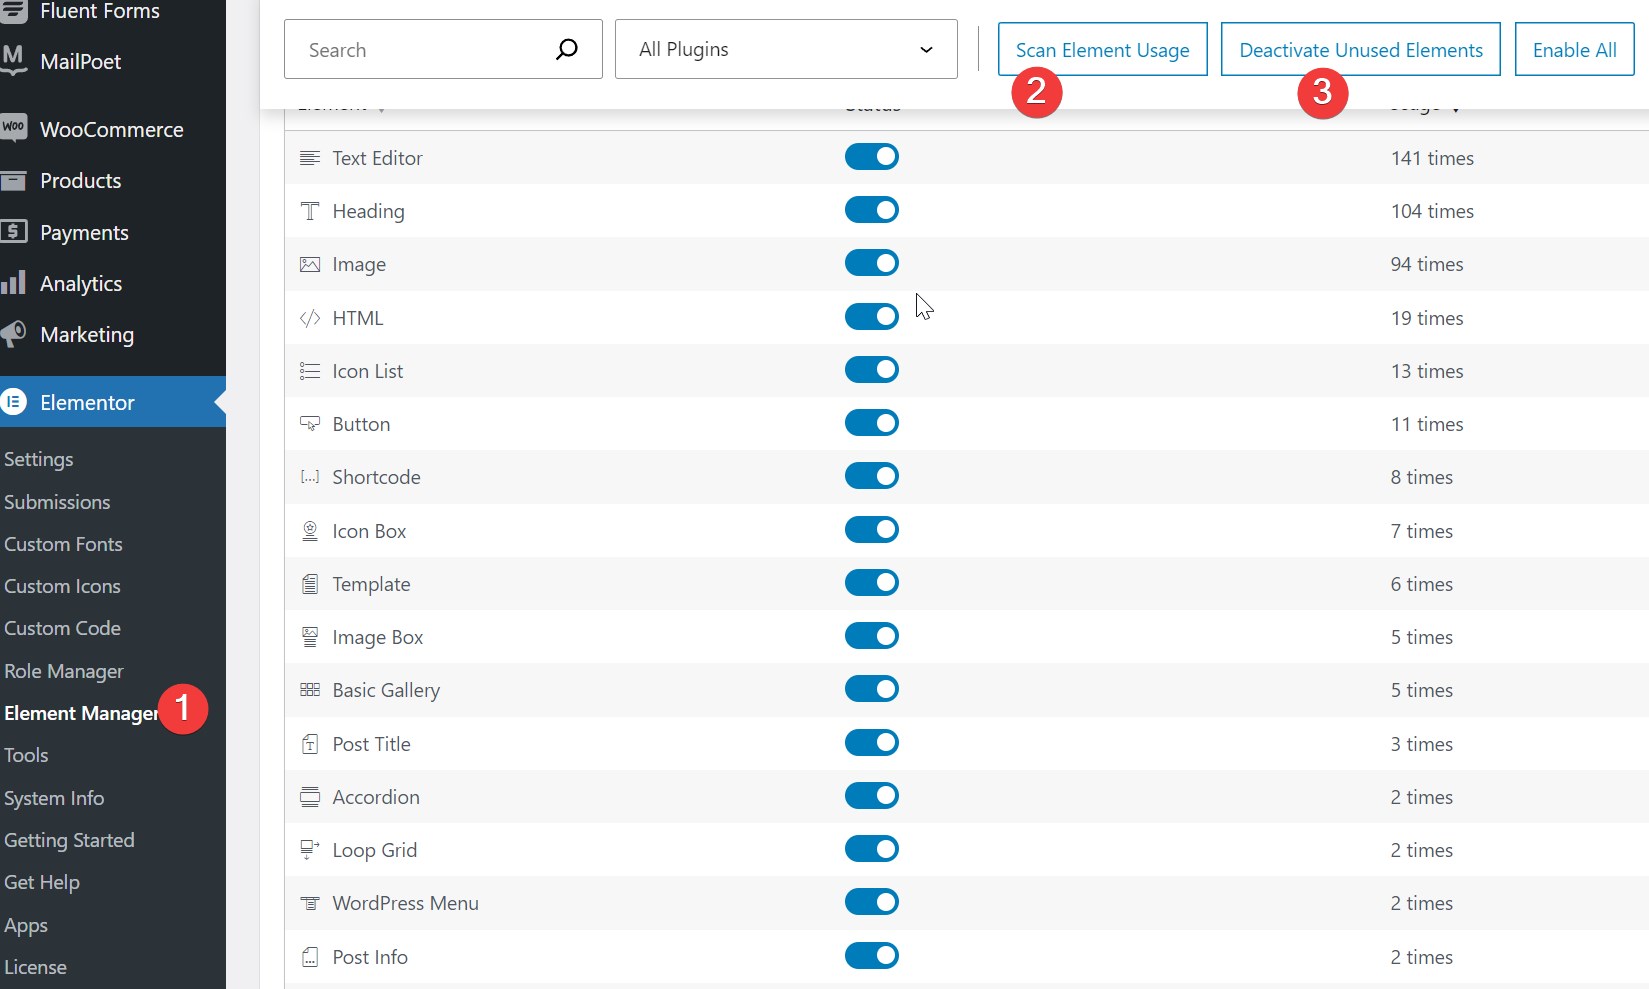Screen dimensions: 1649x989
Task: Go to Custom Fonts in Elementor menu
Action: (x=63, y=544)
